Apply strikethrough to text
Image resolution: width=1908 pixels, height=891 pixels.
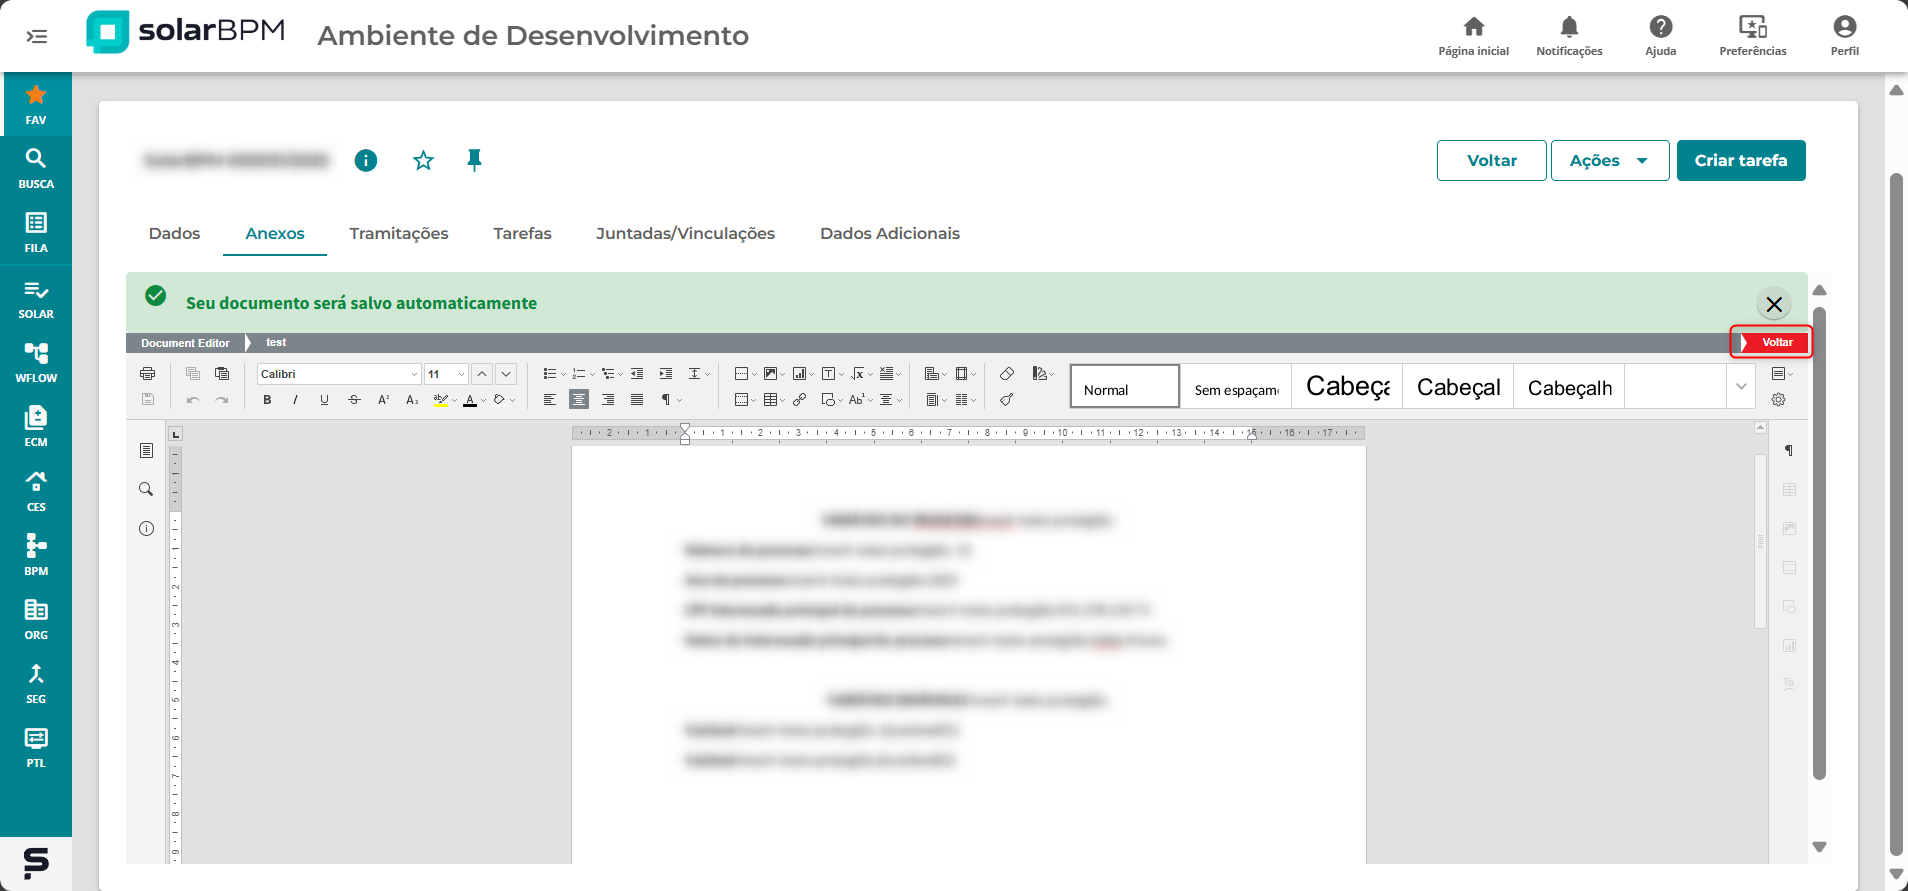354,400
